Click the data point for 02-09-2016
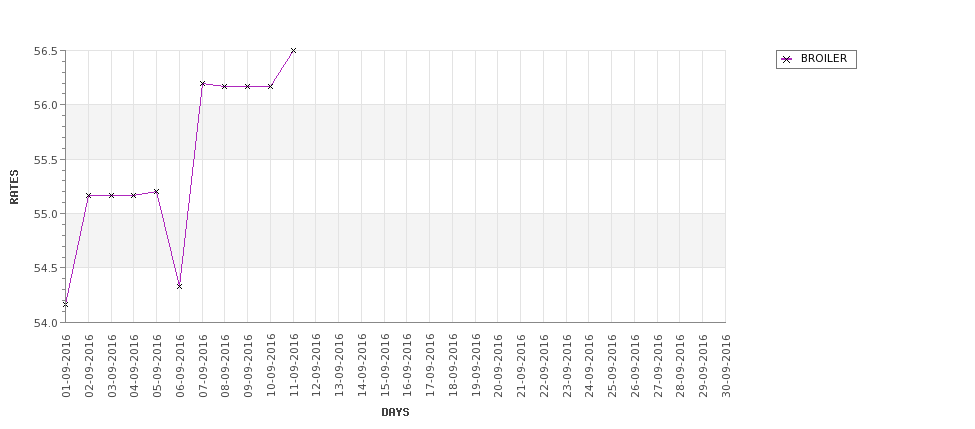The image size is (975, 429). coord(88,195)
